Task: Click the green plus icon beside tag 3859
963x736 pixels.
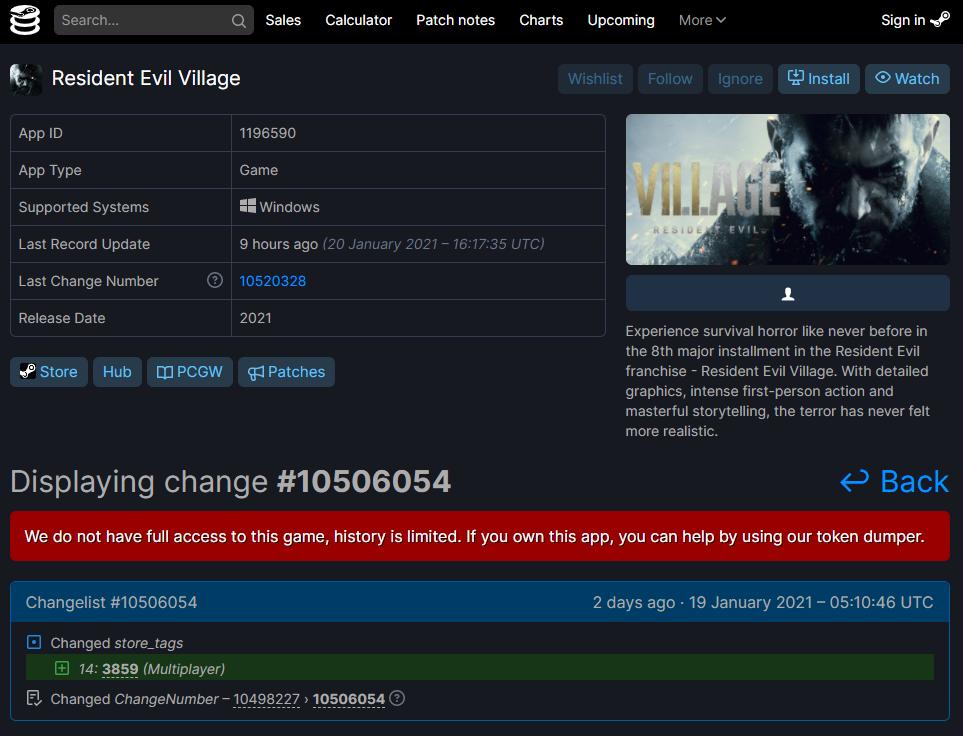Action: (62, 669)
